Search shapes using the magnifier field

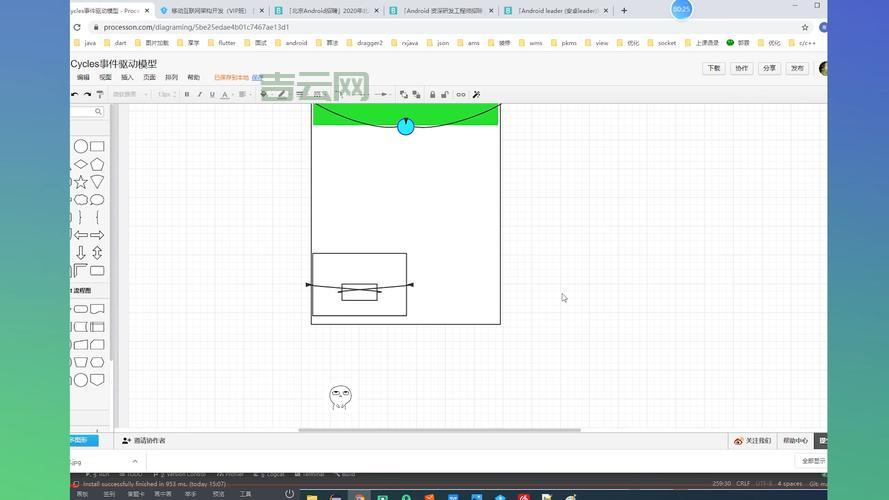87,112
